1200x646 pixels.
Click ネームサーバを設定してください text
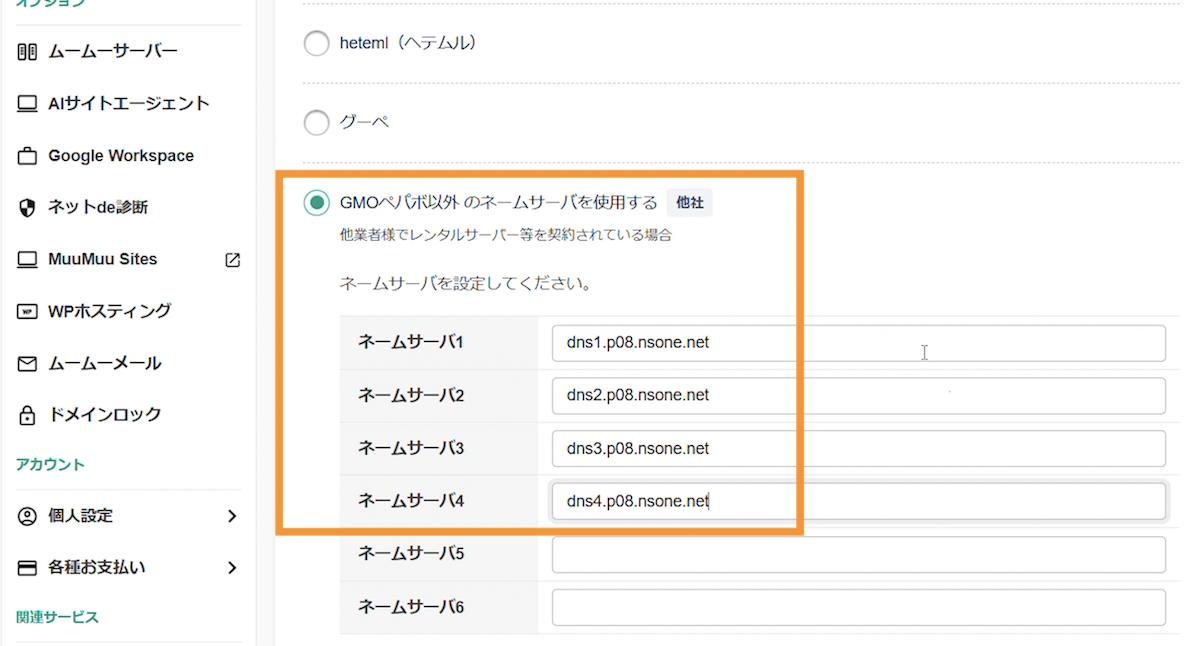click(x=465, y=284)
